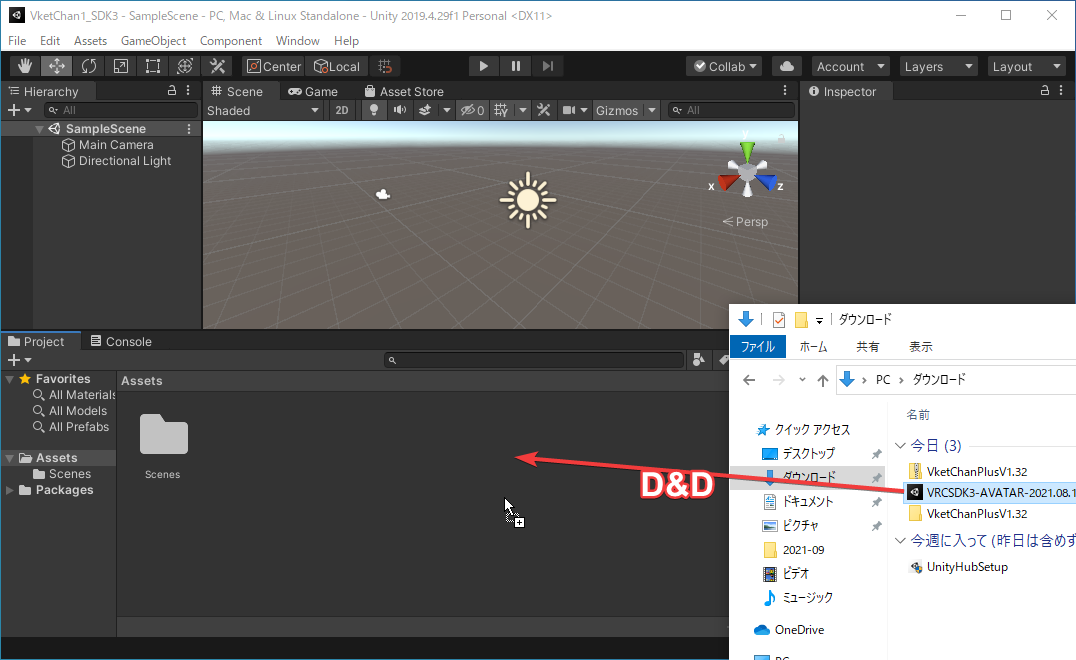The width and height of the screenshot is (1076, 660).
Task: Open the GameObject menu
Action: [x=153, y=41]
